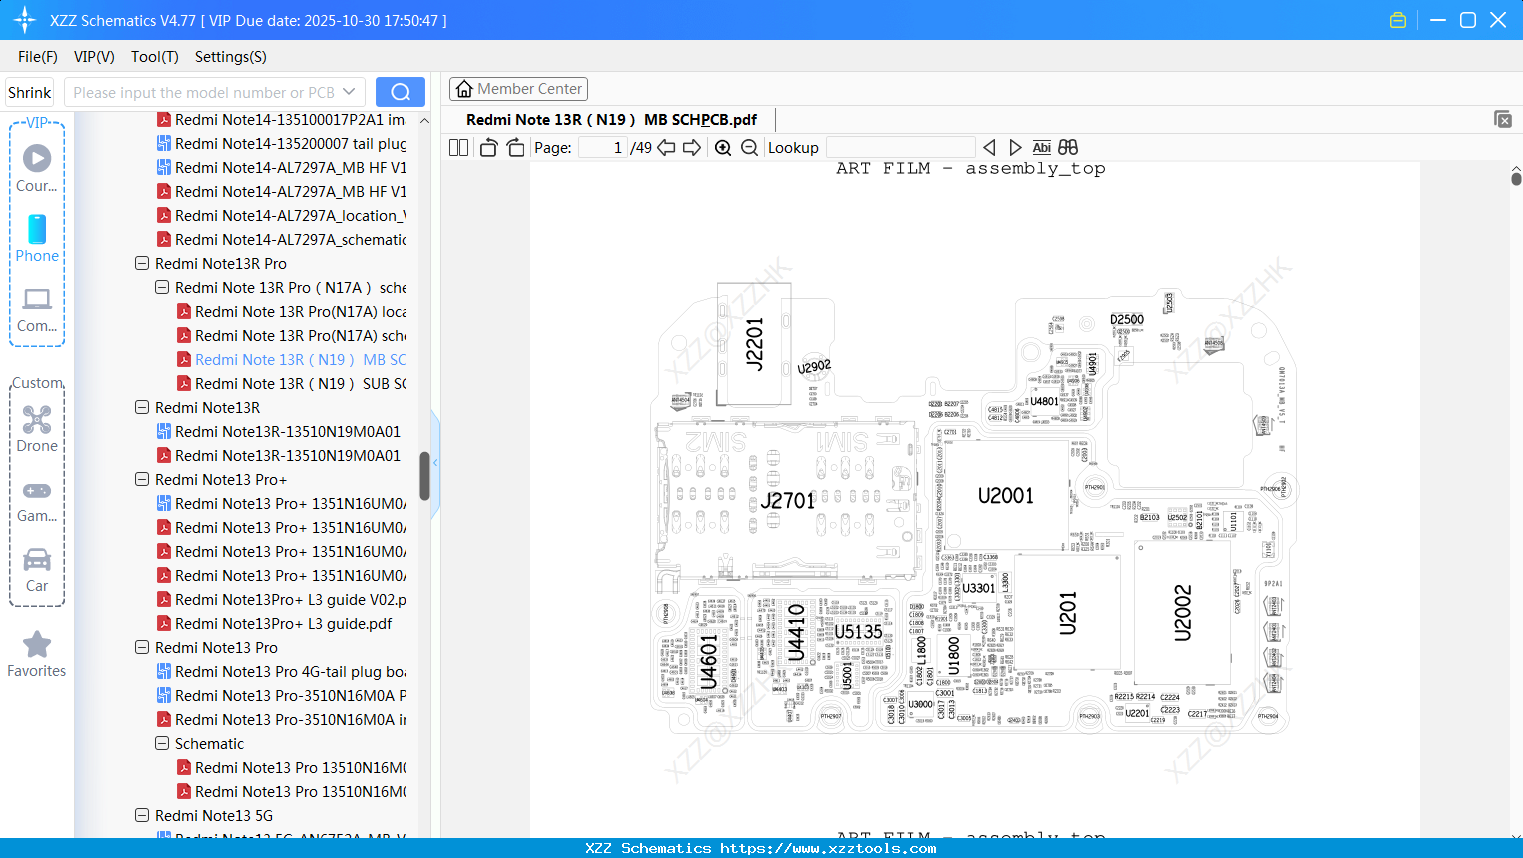Collapse the Schematic tree node
The width and height of the screenshot is (1523, 858).
[x=161, y=743]
